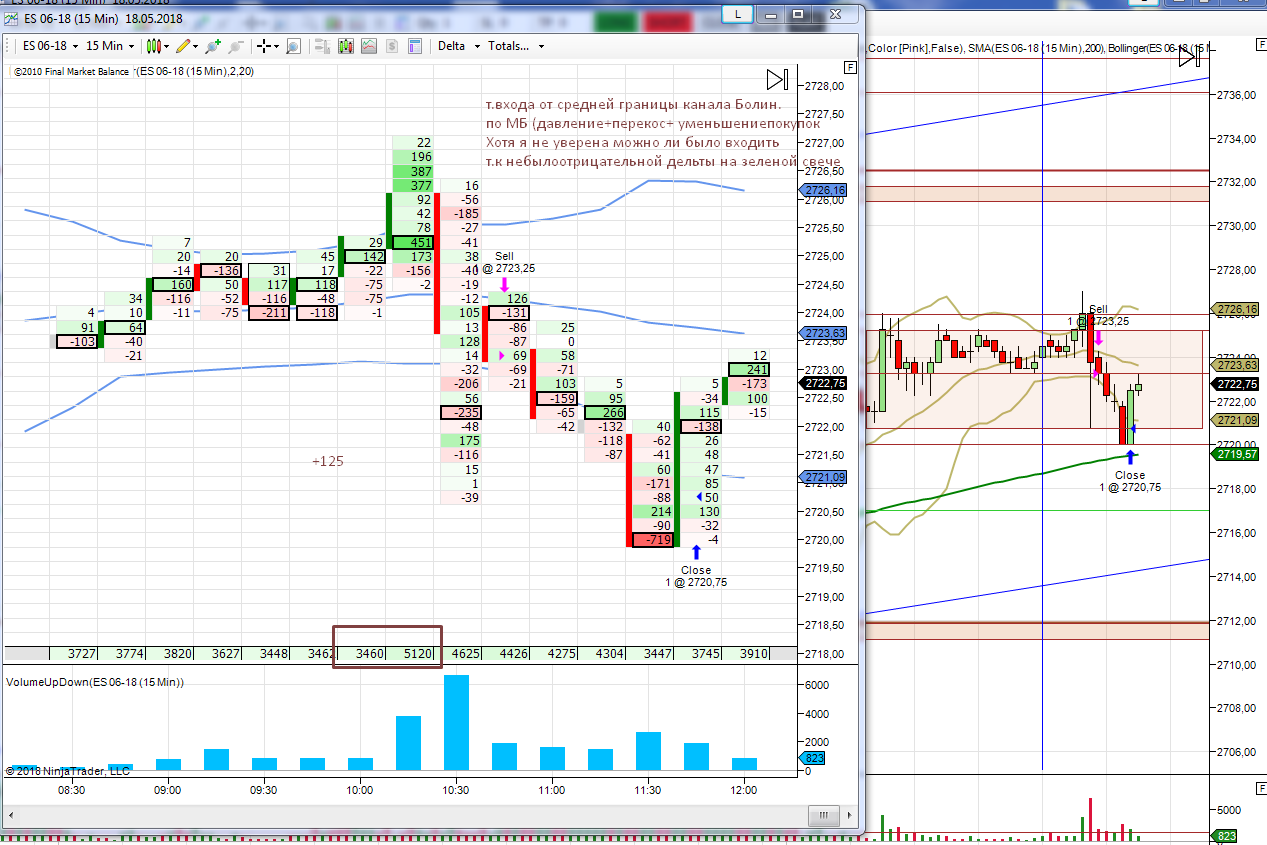1267x845 pixels.
Task: Open the Delta dropdown
Action: 459,46
